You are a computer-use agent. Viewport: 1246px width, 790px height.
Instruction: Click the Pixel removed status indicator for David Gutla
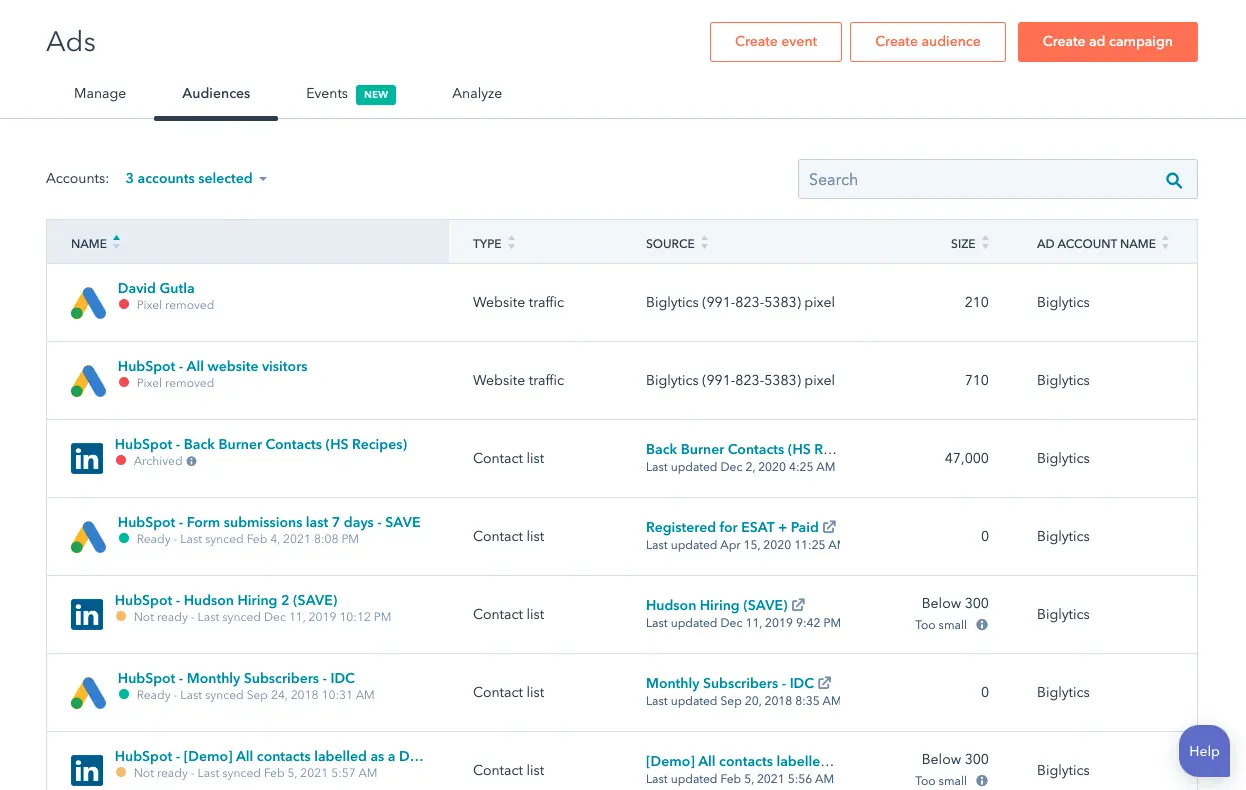tap(125, 305)
